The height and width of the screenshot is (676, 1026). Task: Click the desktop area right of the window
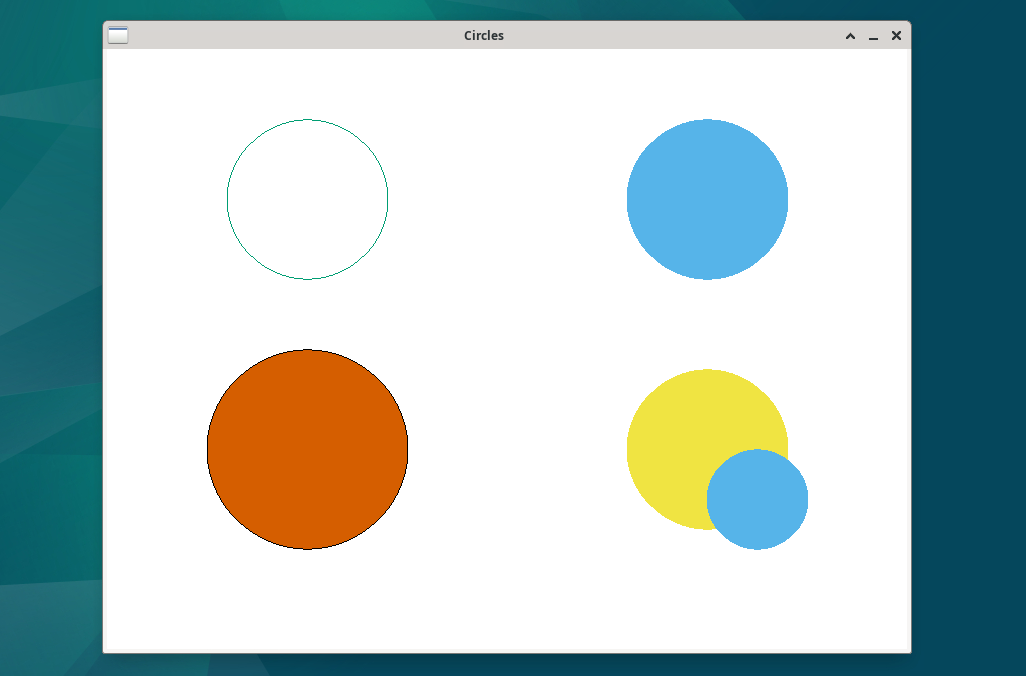(970, 340)
